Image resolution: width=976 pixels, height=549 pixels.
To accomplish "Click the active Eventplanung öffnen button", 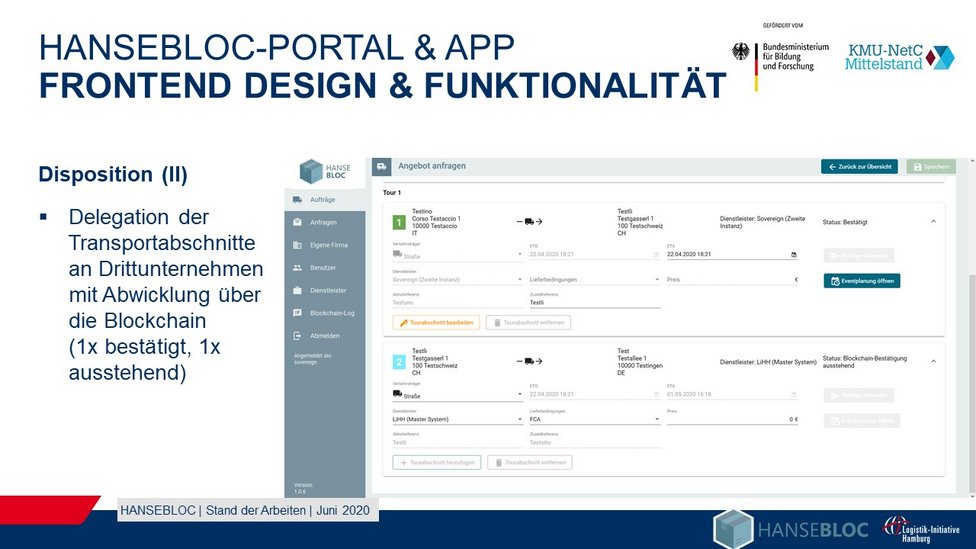I will click(861, 281).
